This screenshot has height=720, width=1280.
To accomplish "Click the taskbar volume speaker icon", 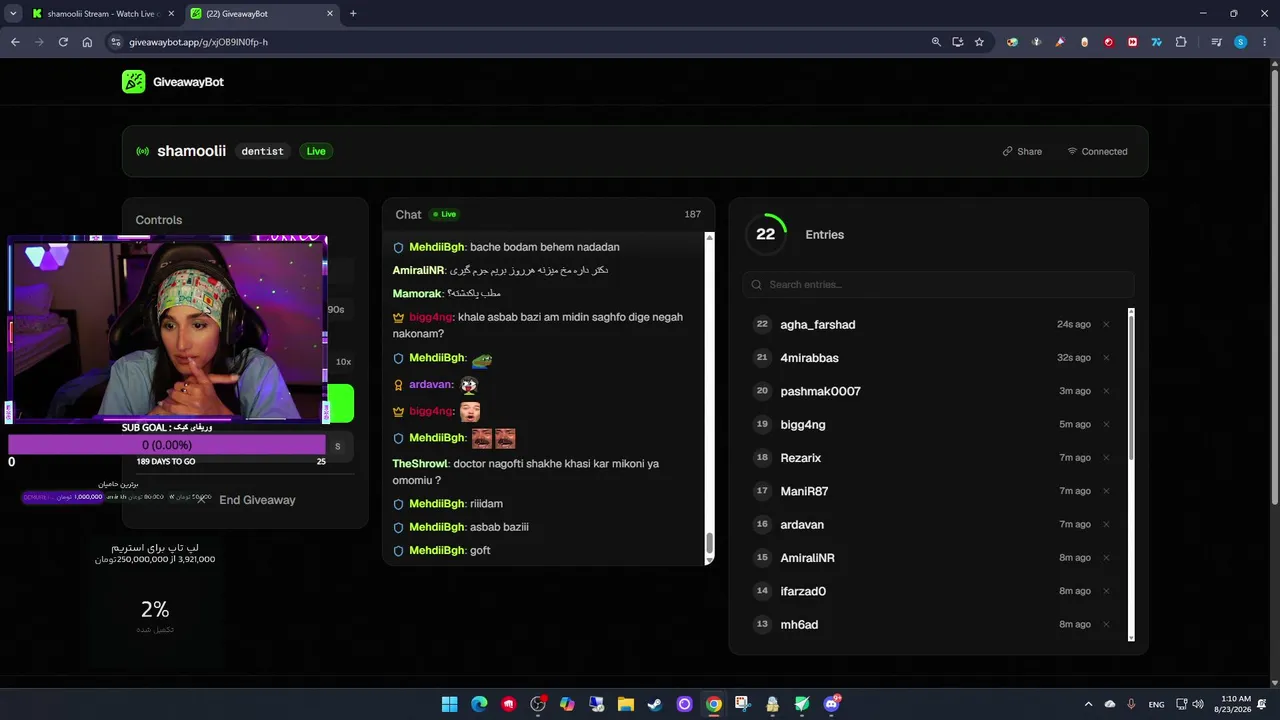I will (x=1199, y=704).
